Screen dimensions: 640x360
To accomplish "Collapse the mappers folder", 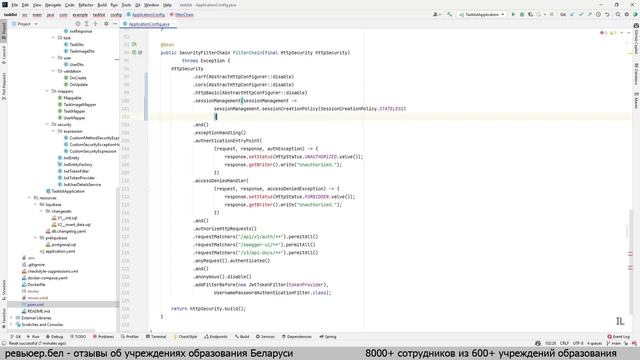I will pyautogui.click(x=47, y=91).
